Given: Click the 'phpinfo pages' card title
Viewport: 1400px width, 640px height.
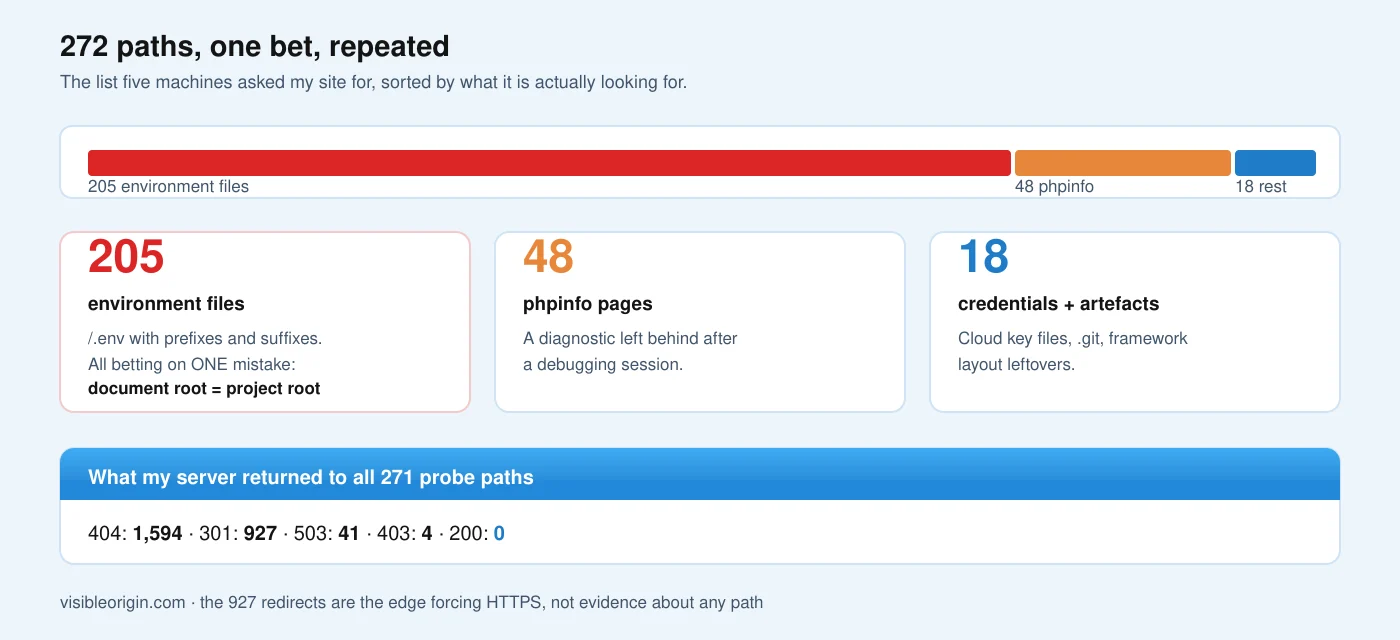Looking at the screenshot, I should click(588, 304).
